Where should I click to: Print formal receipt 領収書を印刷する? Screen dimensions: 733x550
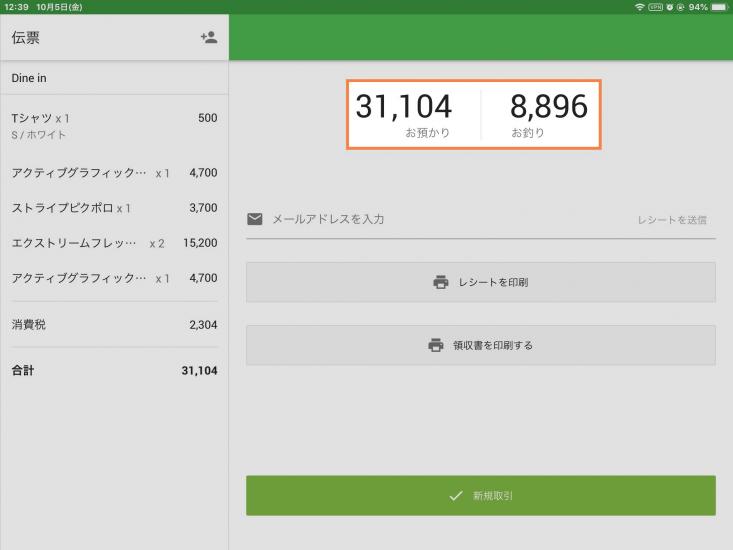481,345
